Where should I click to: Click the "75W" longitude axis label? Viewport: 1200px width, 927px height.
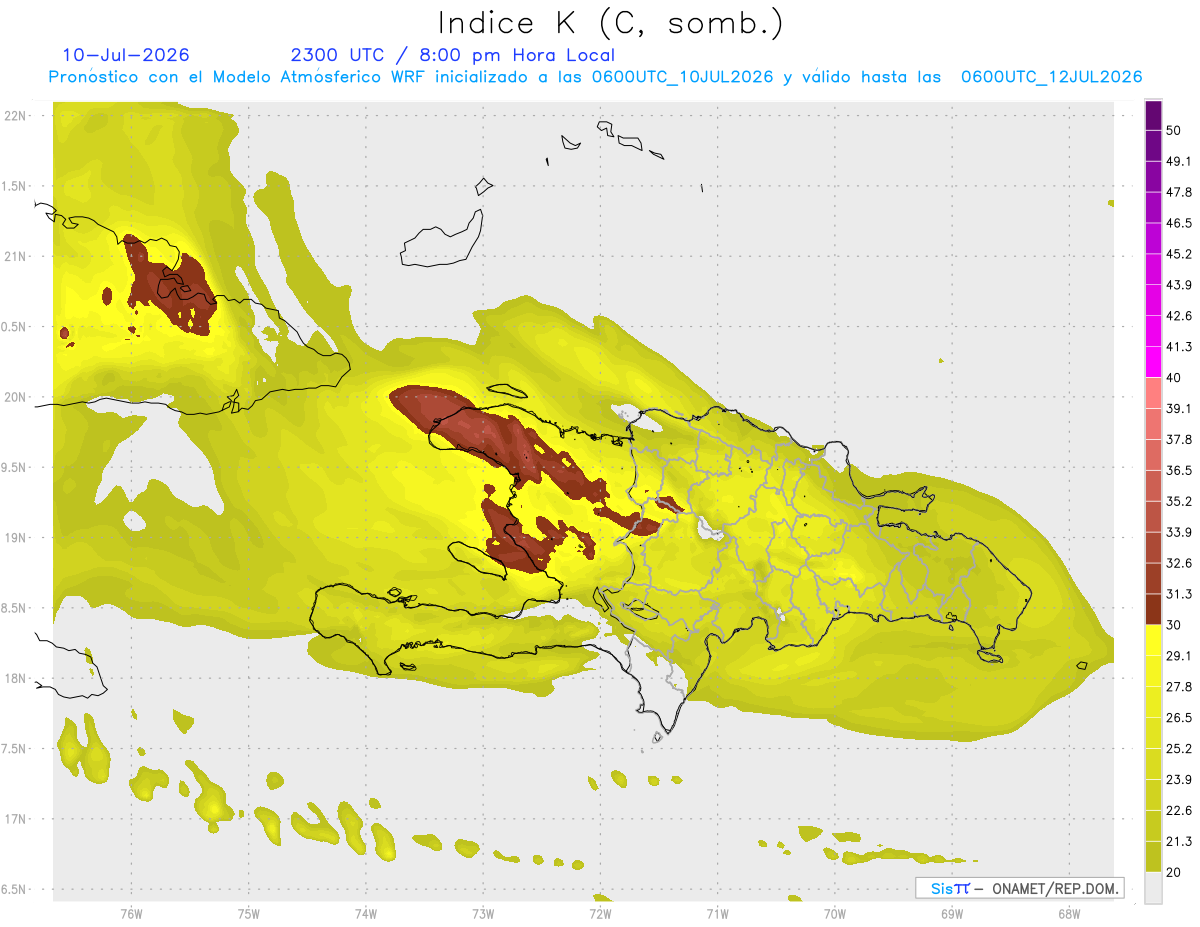pos(249,913)
